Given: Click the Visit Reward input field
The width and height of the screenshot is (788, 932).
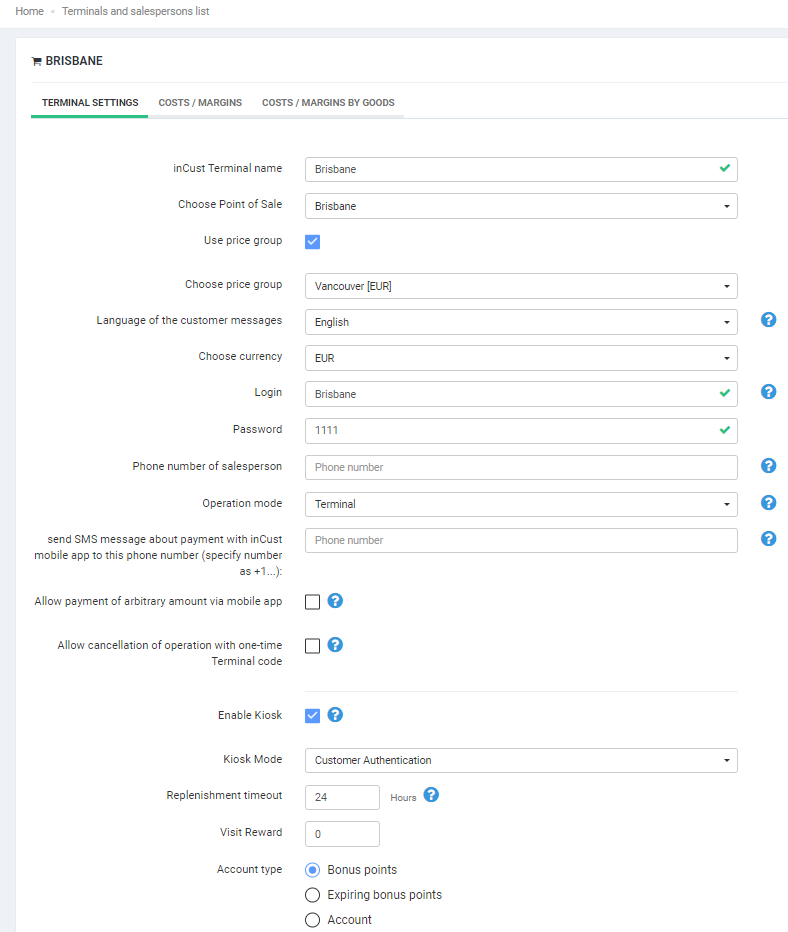Looking at the screenshot, I should click(x=342, y=834).
